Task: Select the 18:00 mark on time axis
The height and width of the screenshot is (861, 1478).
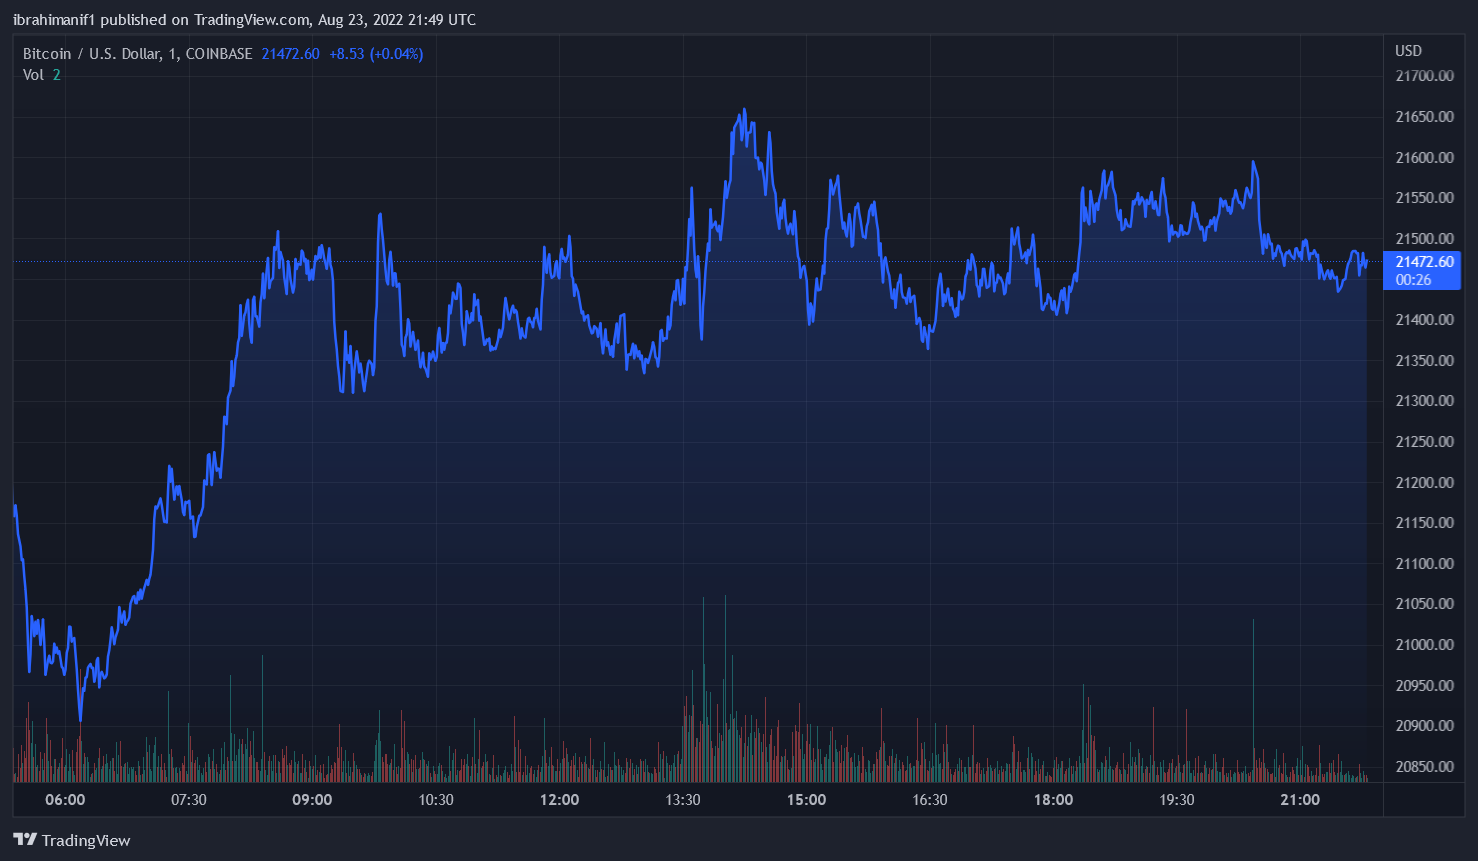Action: 1053,800
